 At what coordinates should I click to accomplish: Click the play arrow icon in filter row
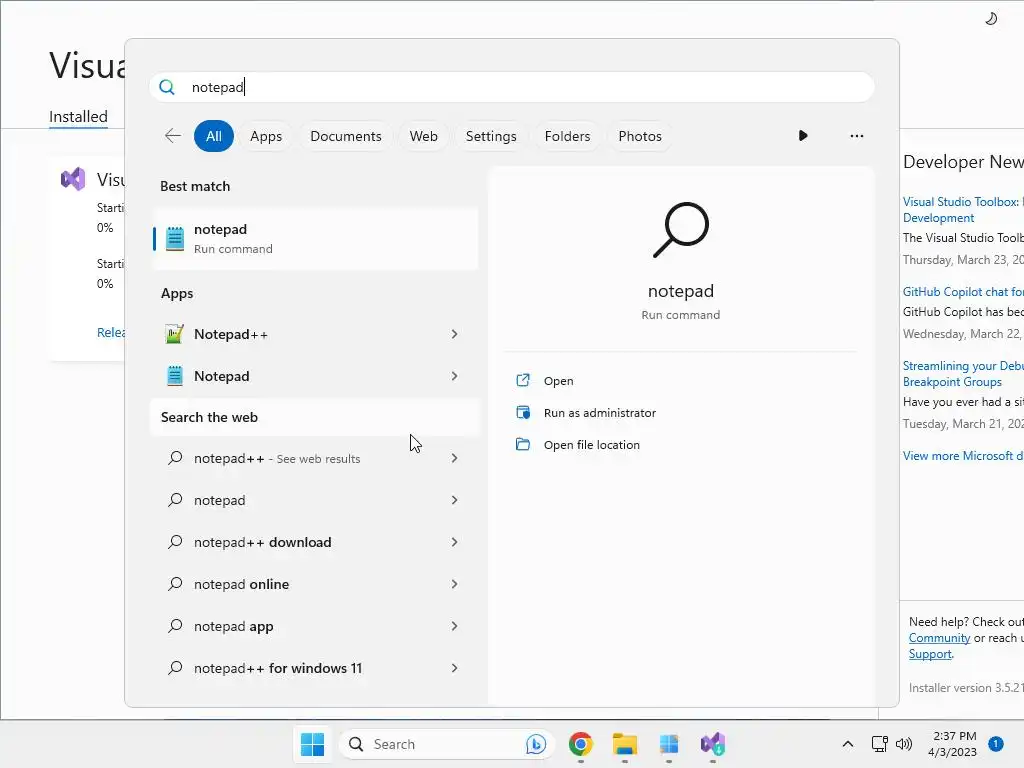[x=803, y=136]
